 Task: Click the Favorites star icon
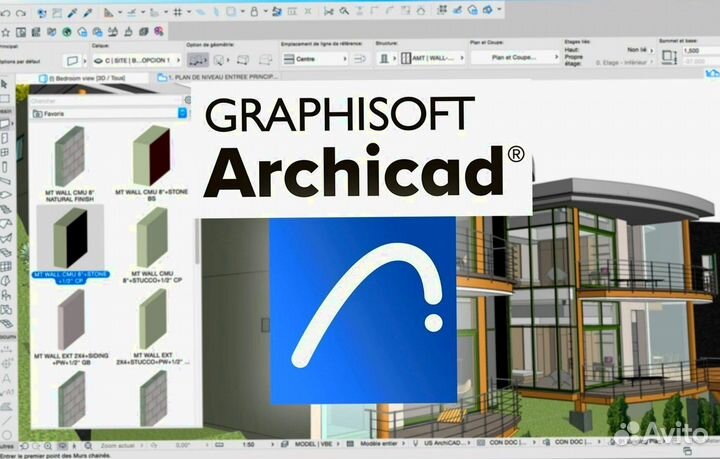coord(6,32)
